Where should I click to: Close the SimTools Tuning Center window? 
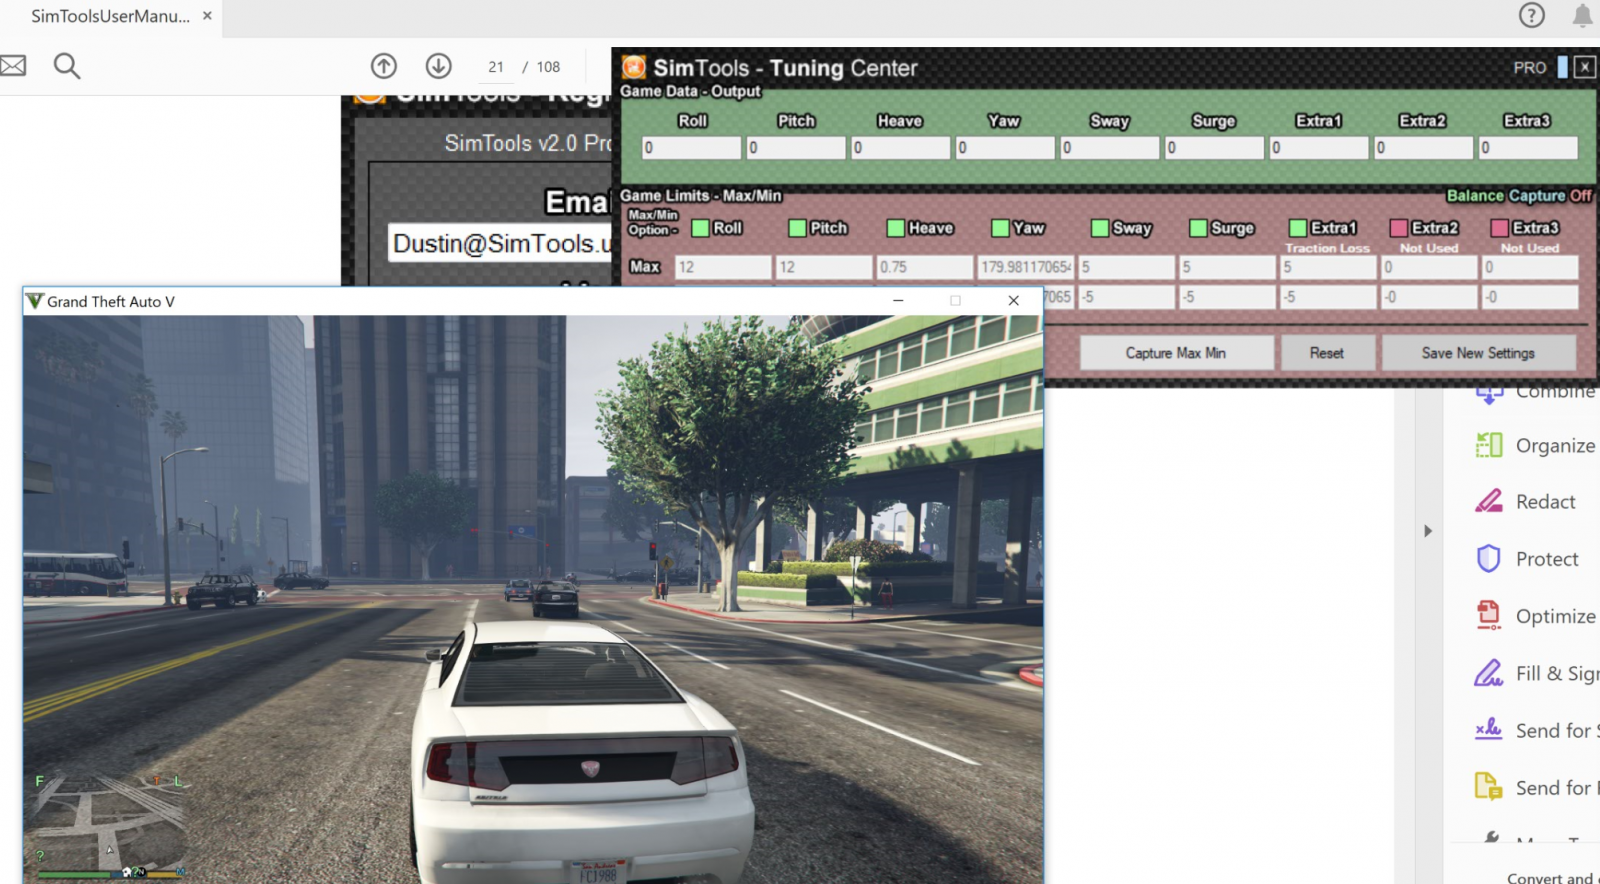[x=1585, y=67]
